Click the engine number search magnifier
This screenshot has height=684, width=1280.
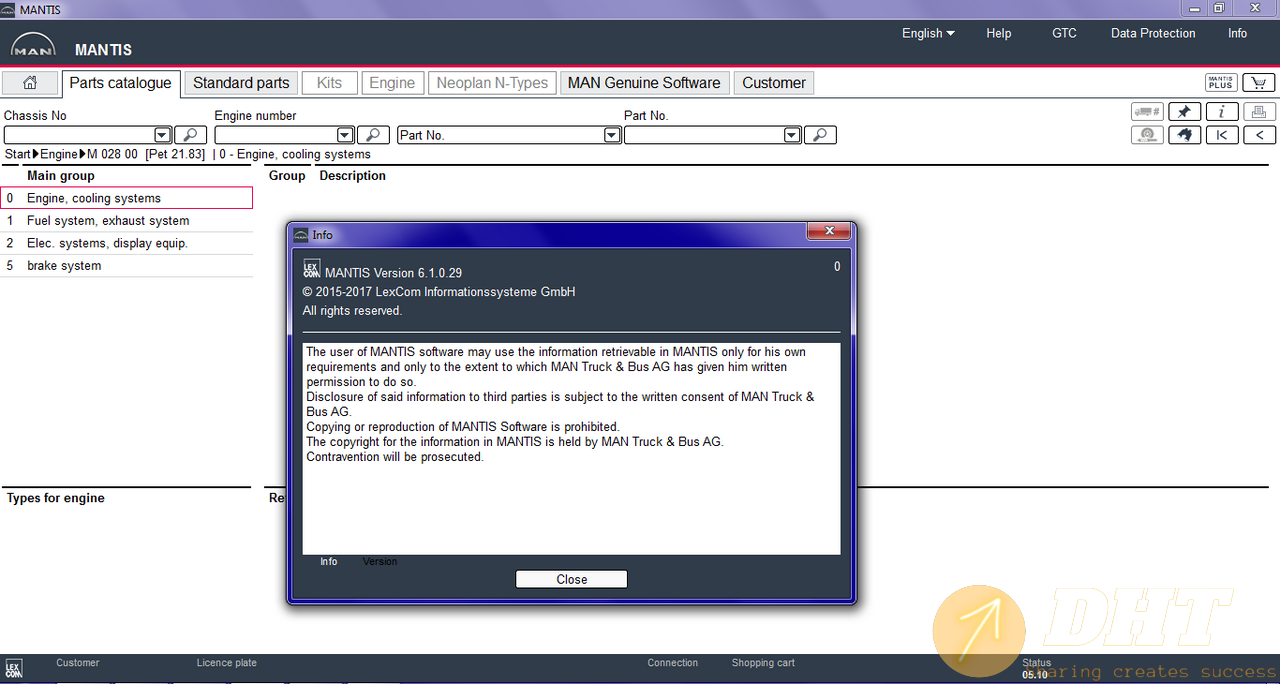[373, 135]
